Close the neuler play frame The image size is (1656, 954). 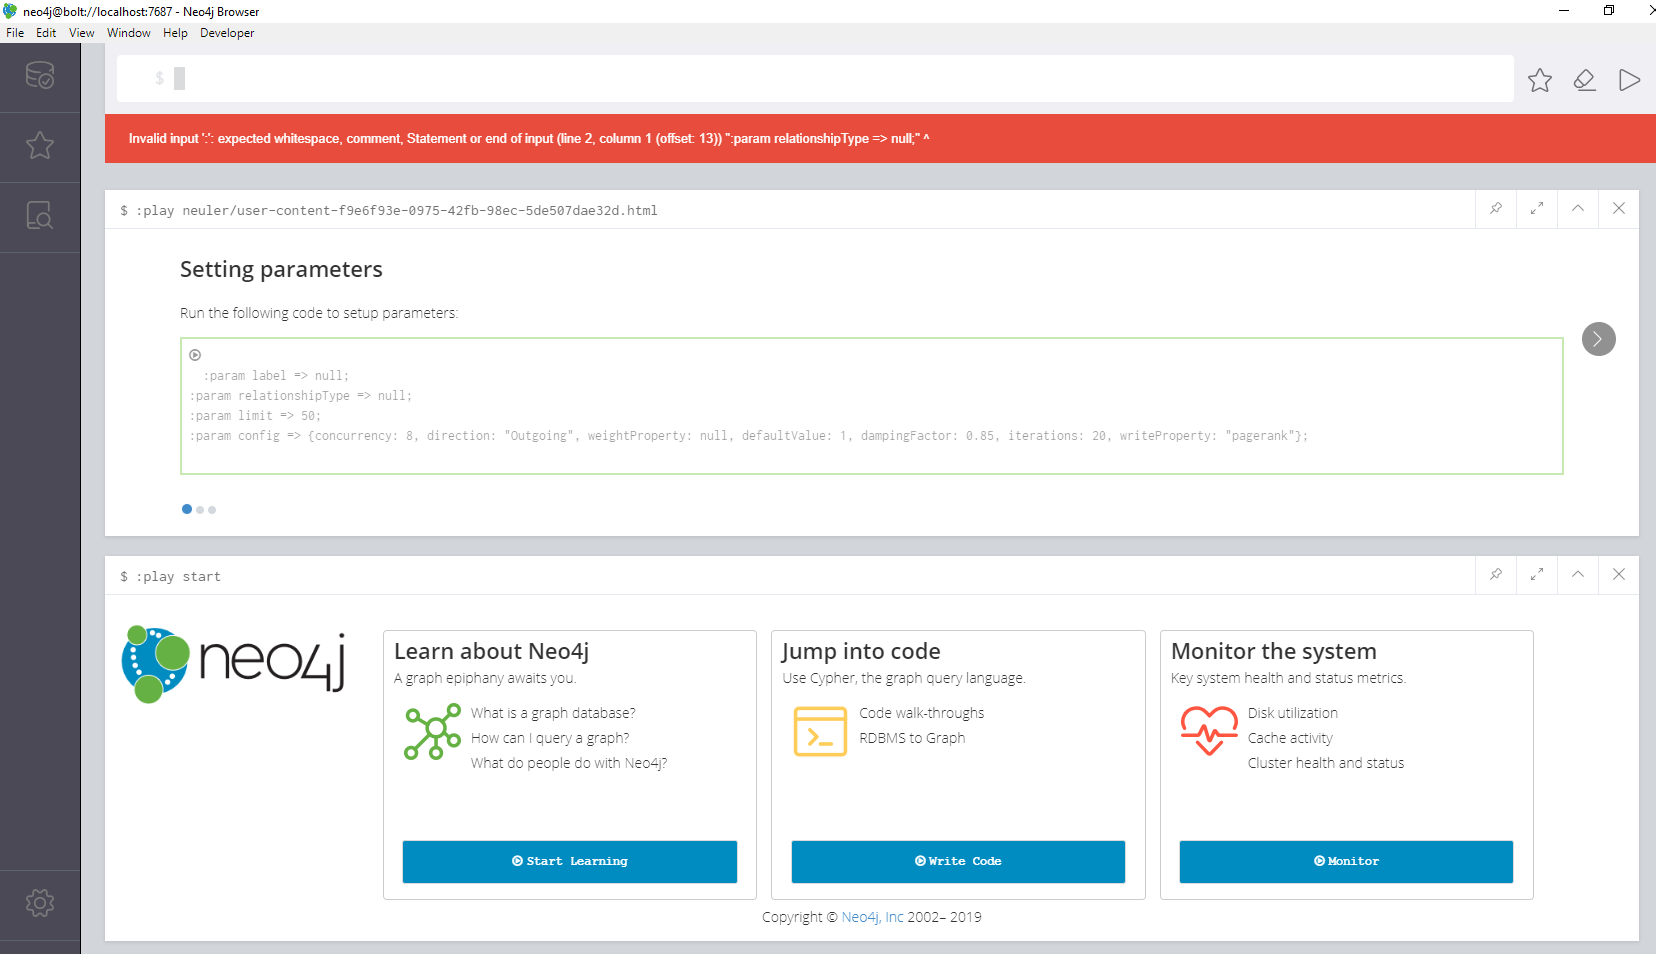coord(1619,209)
